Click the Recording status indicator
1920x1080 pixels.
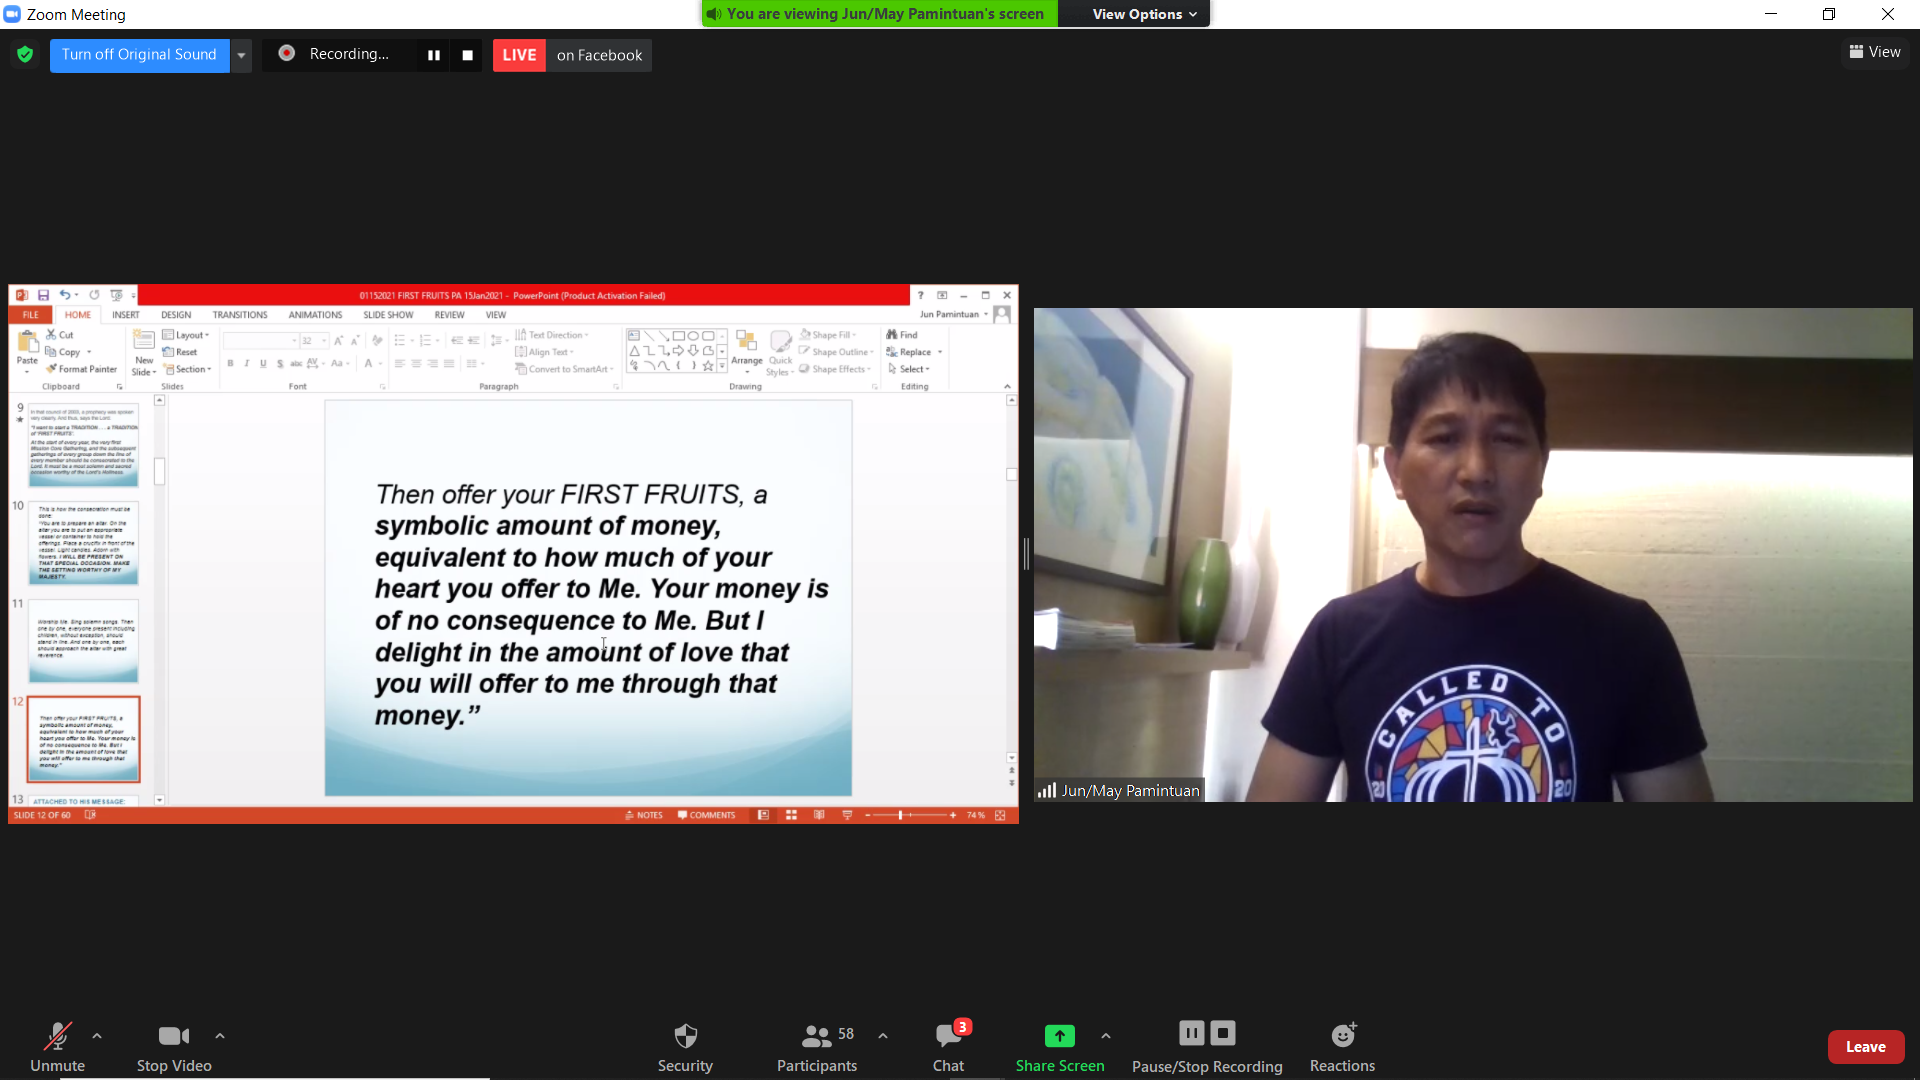[x=335, y=54]
